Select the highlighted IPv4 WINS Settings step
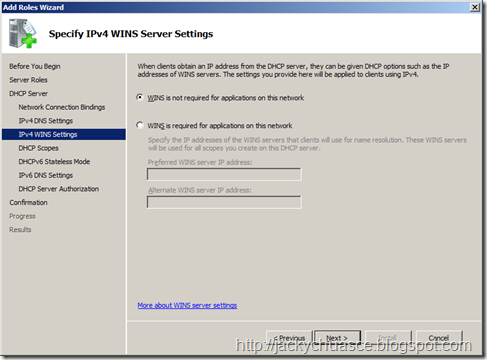Image resolution: width=487 pixels, height=360 pixels. click(64, 134)
